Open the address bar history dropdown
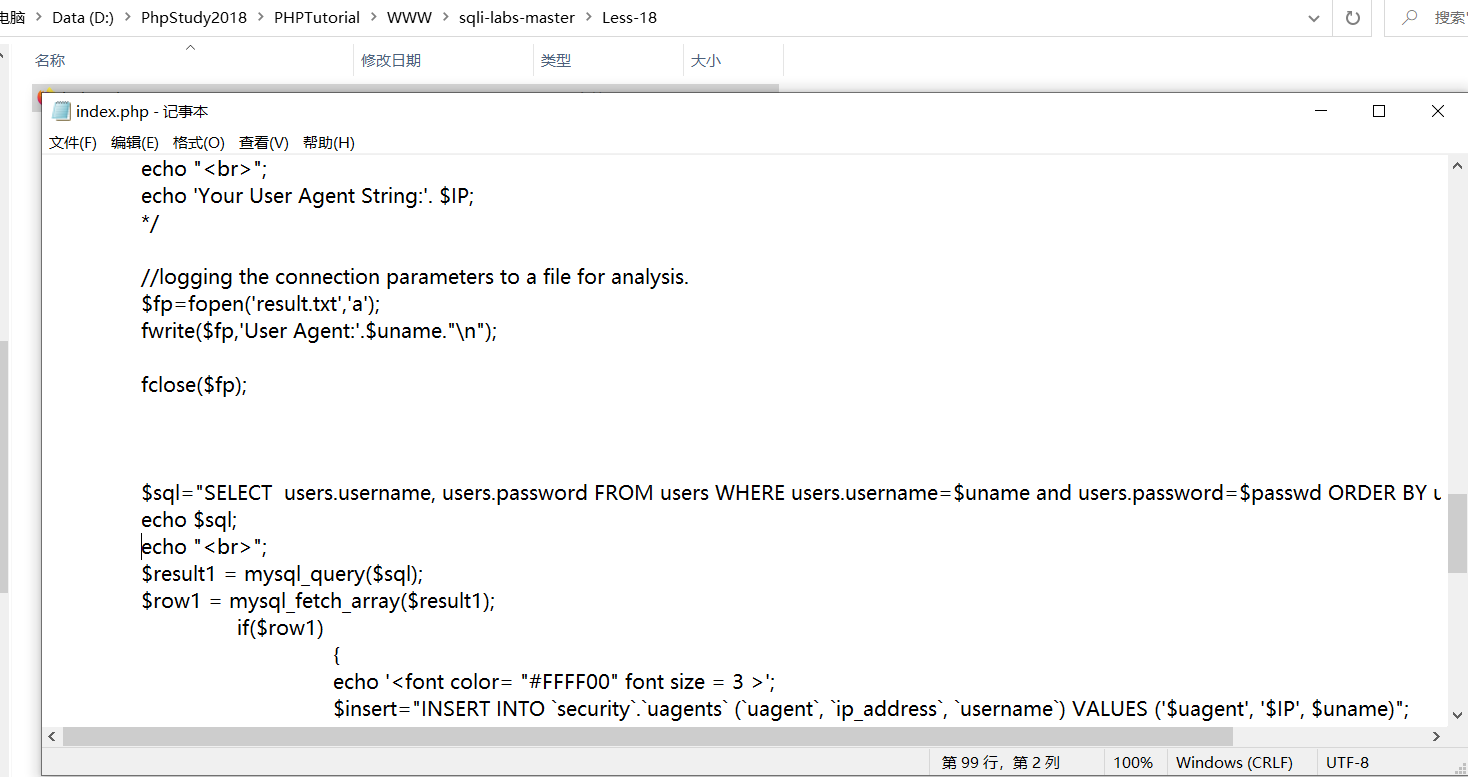The height and width of the screenshot is (777, 1468). 1314,18
